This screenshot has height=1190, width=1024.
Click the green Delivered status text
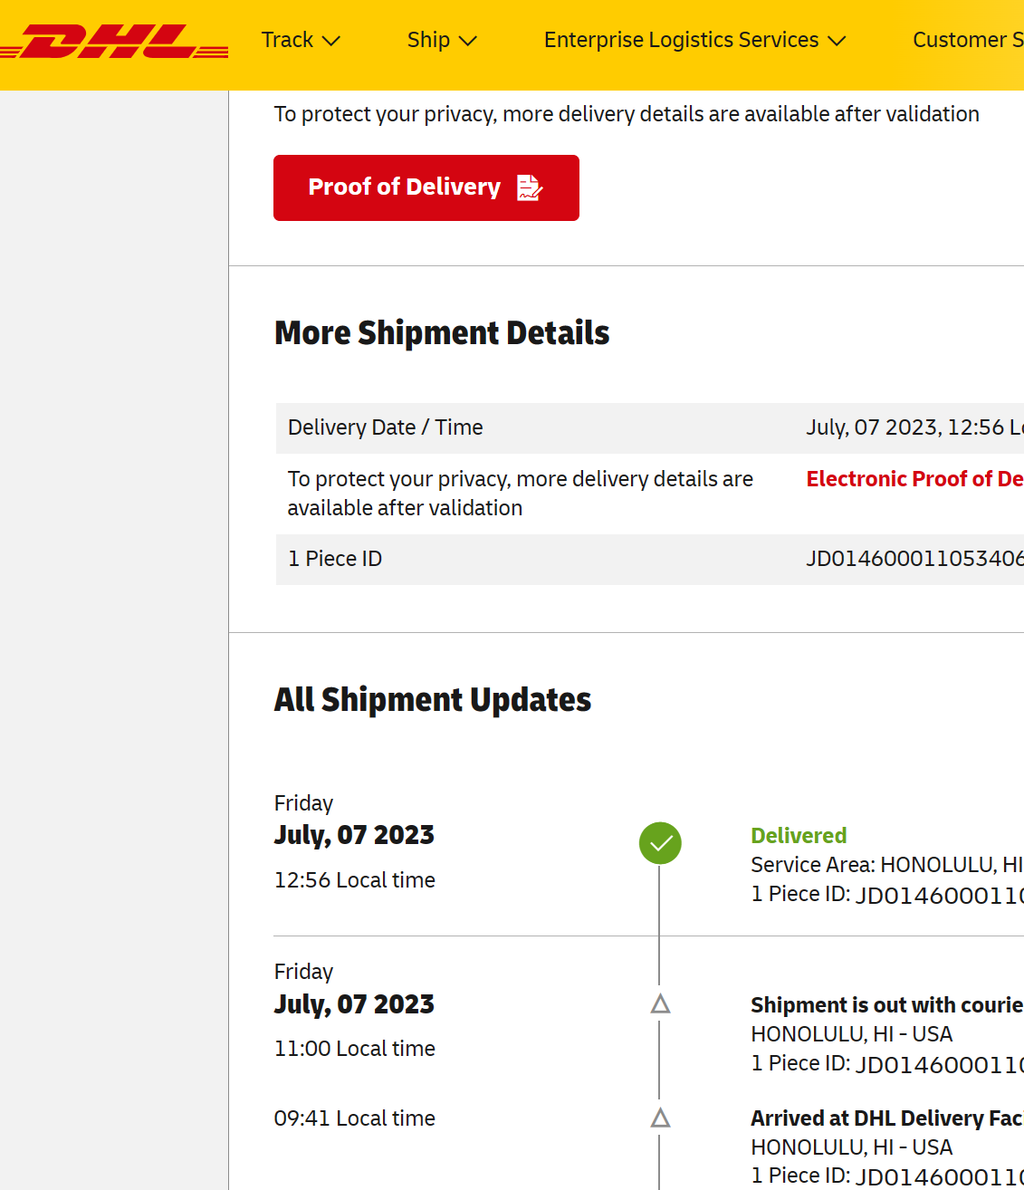[x=799, y=836]
